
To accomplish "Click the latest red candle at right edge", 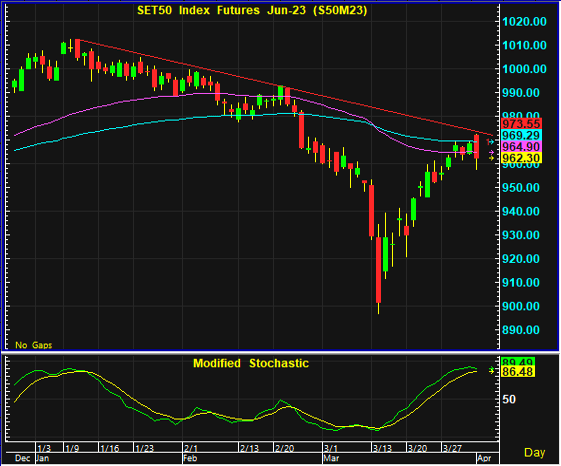I will pos(477,147).
